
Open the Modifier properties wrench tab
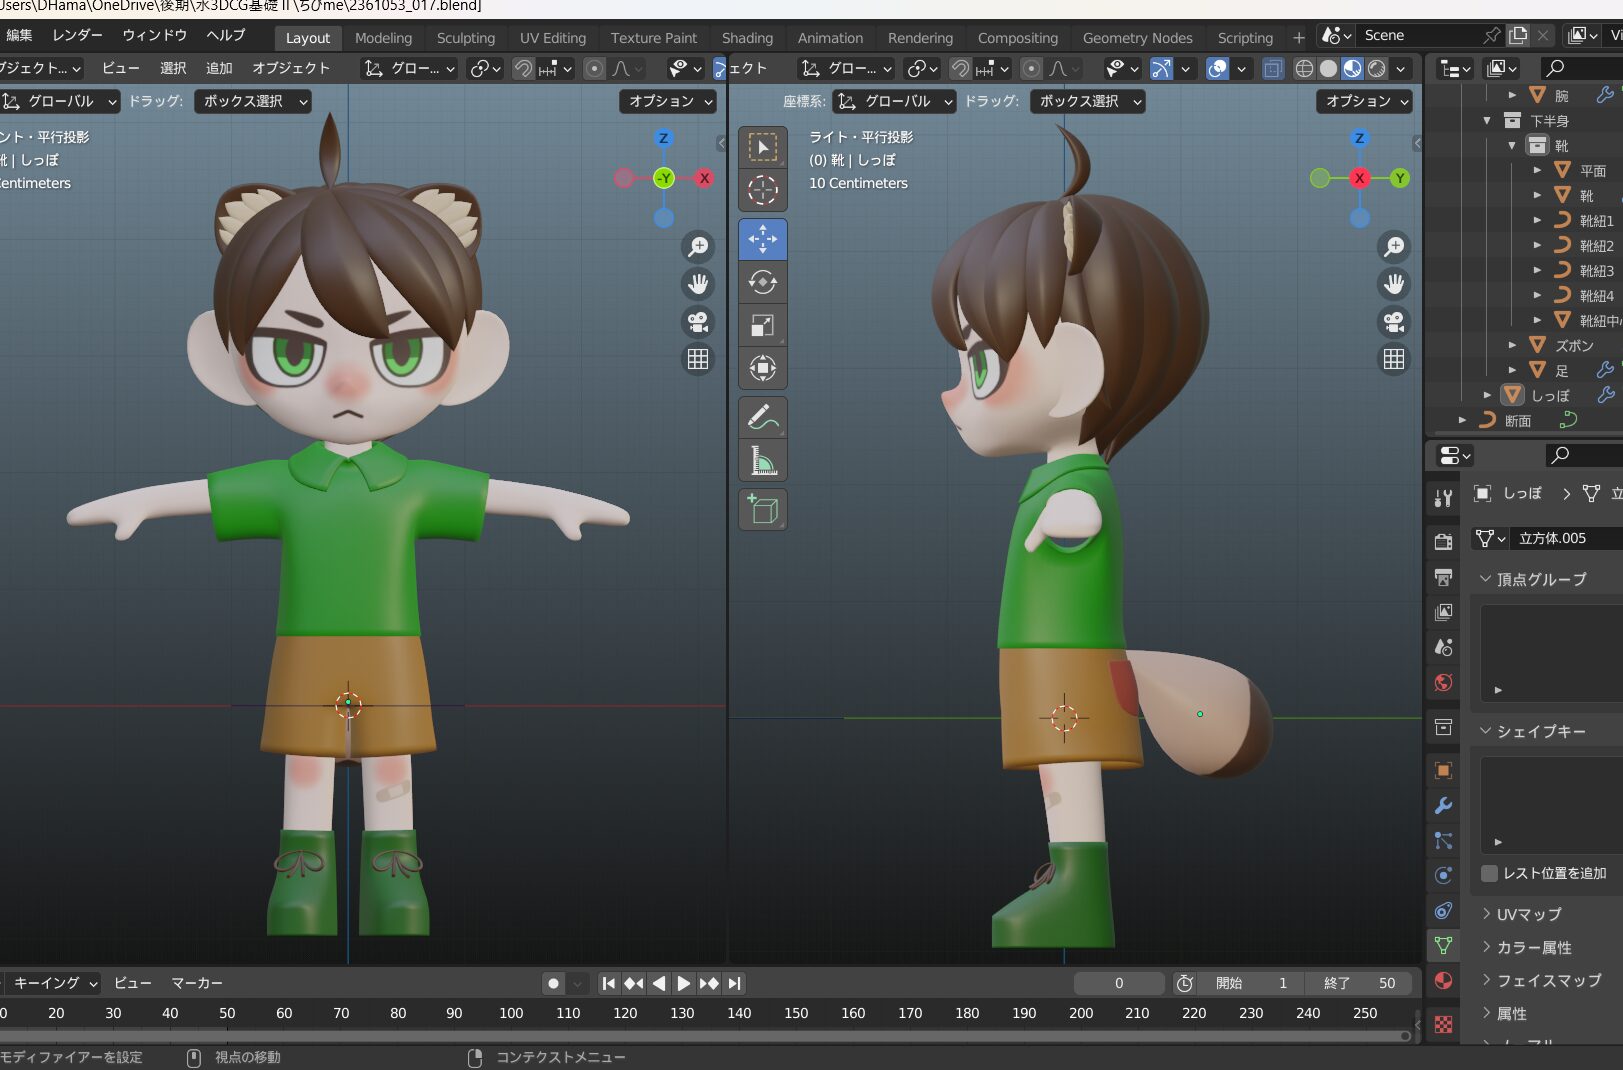point(1443,806)
